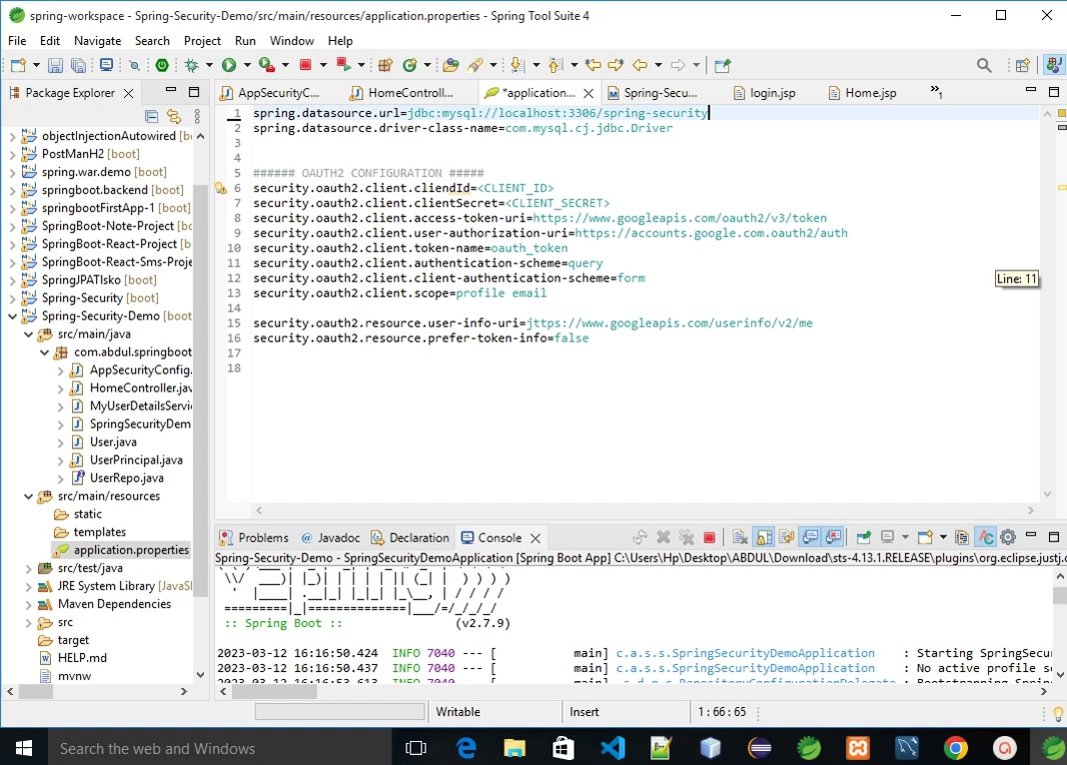The height and width of the screenshot is (765, 1067).
Task: Toggle Scroll Lock in Console toolbar
Action: [764, 538]
